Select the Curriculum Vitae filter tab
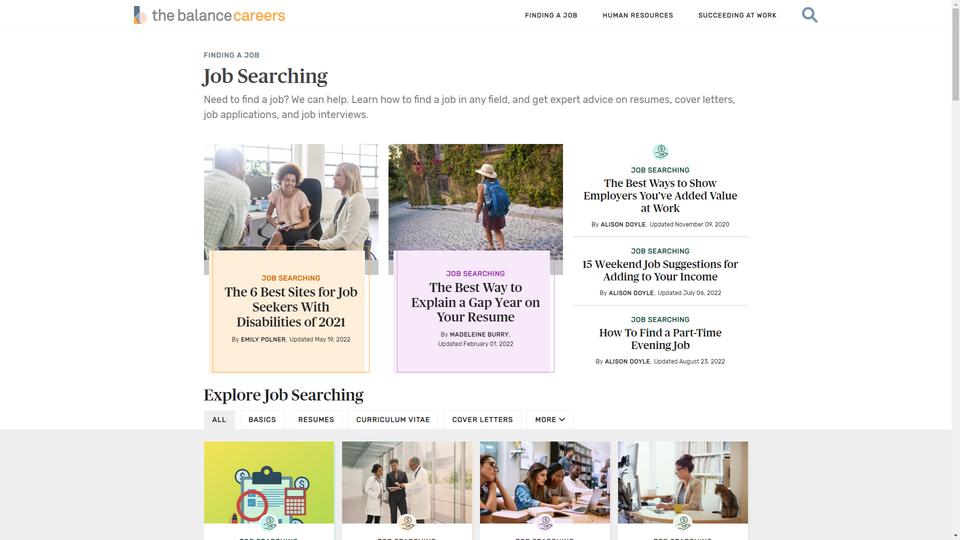This screenshot has height=540, width=960. pos(393,419)
